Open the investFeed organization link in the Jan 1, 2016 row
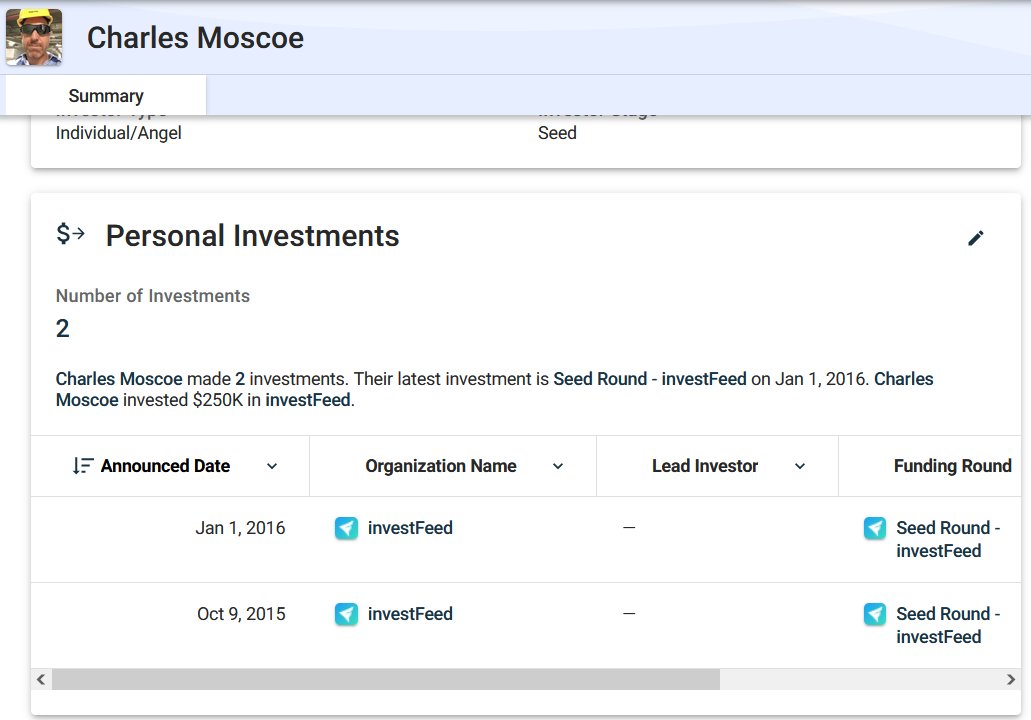 tap(410, 528)
